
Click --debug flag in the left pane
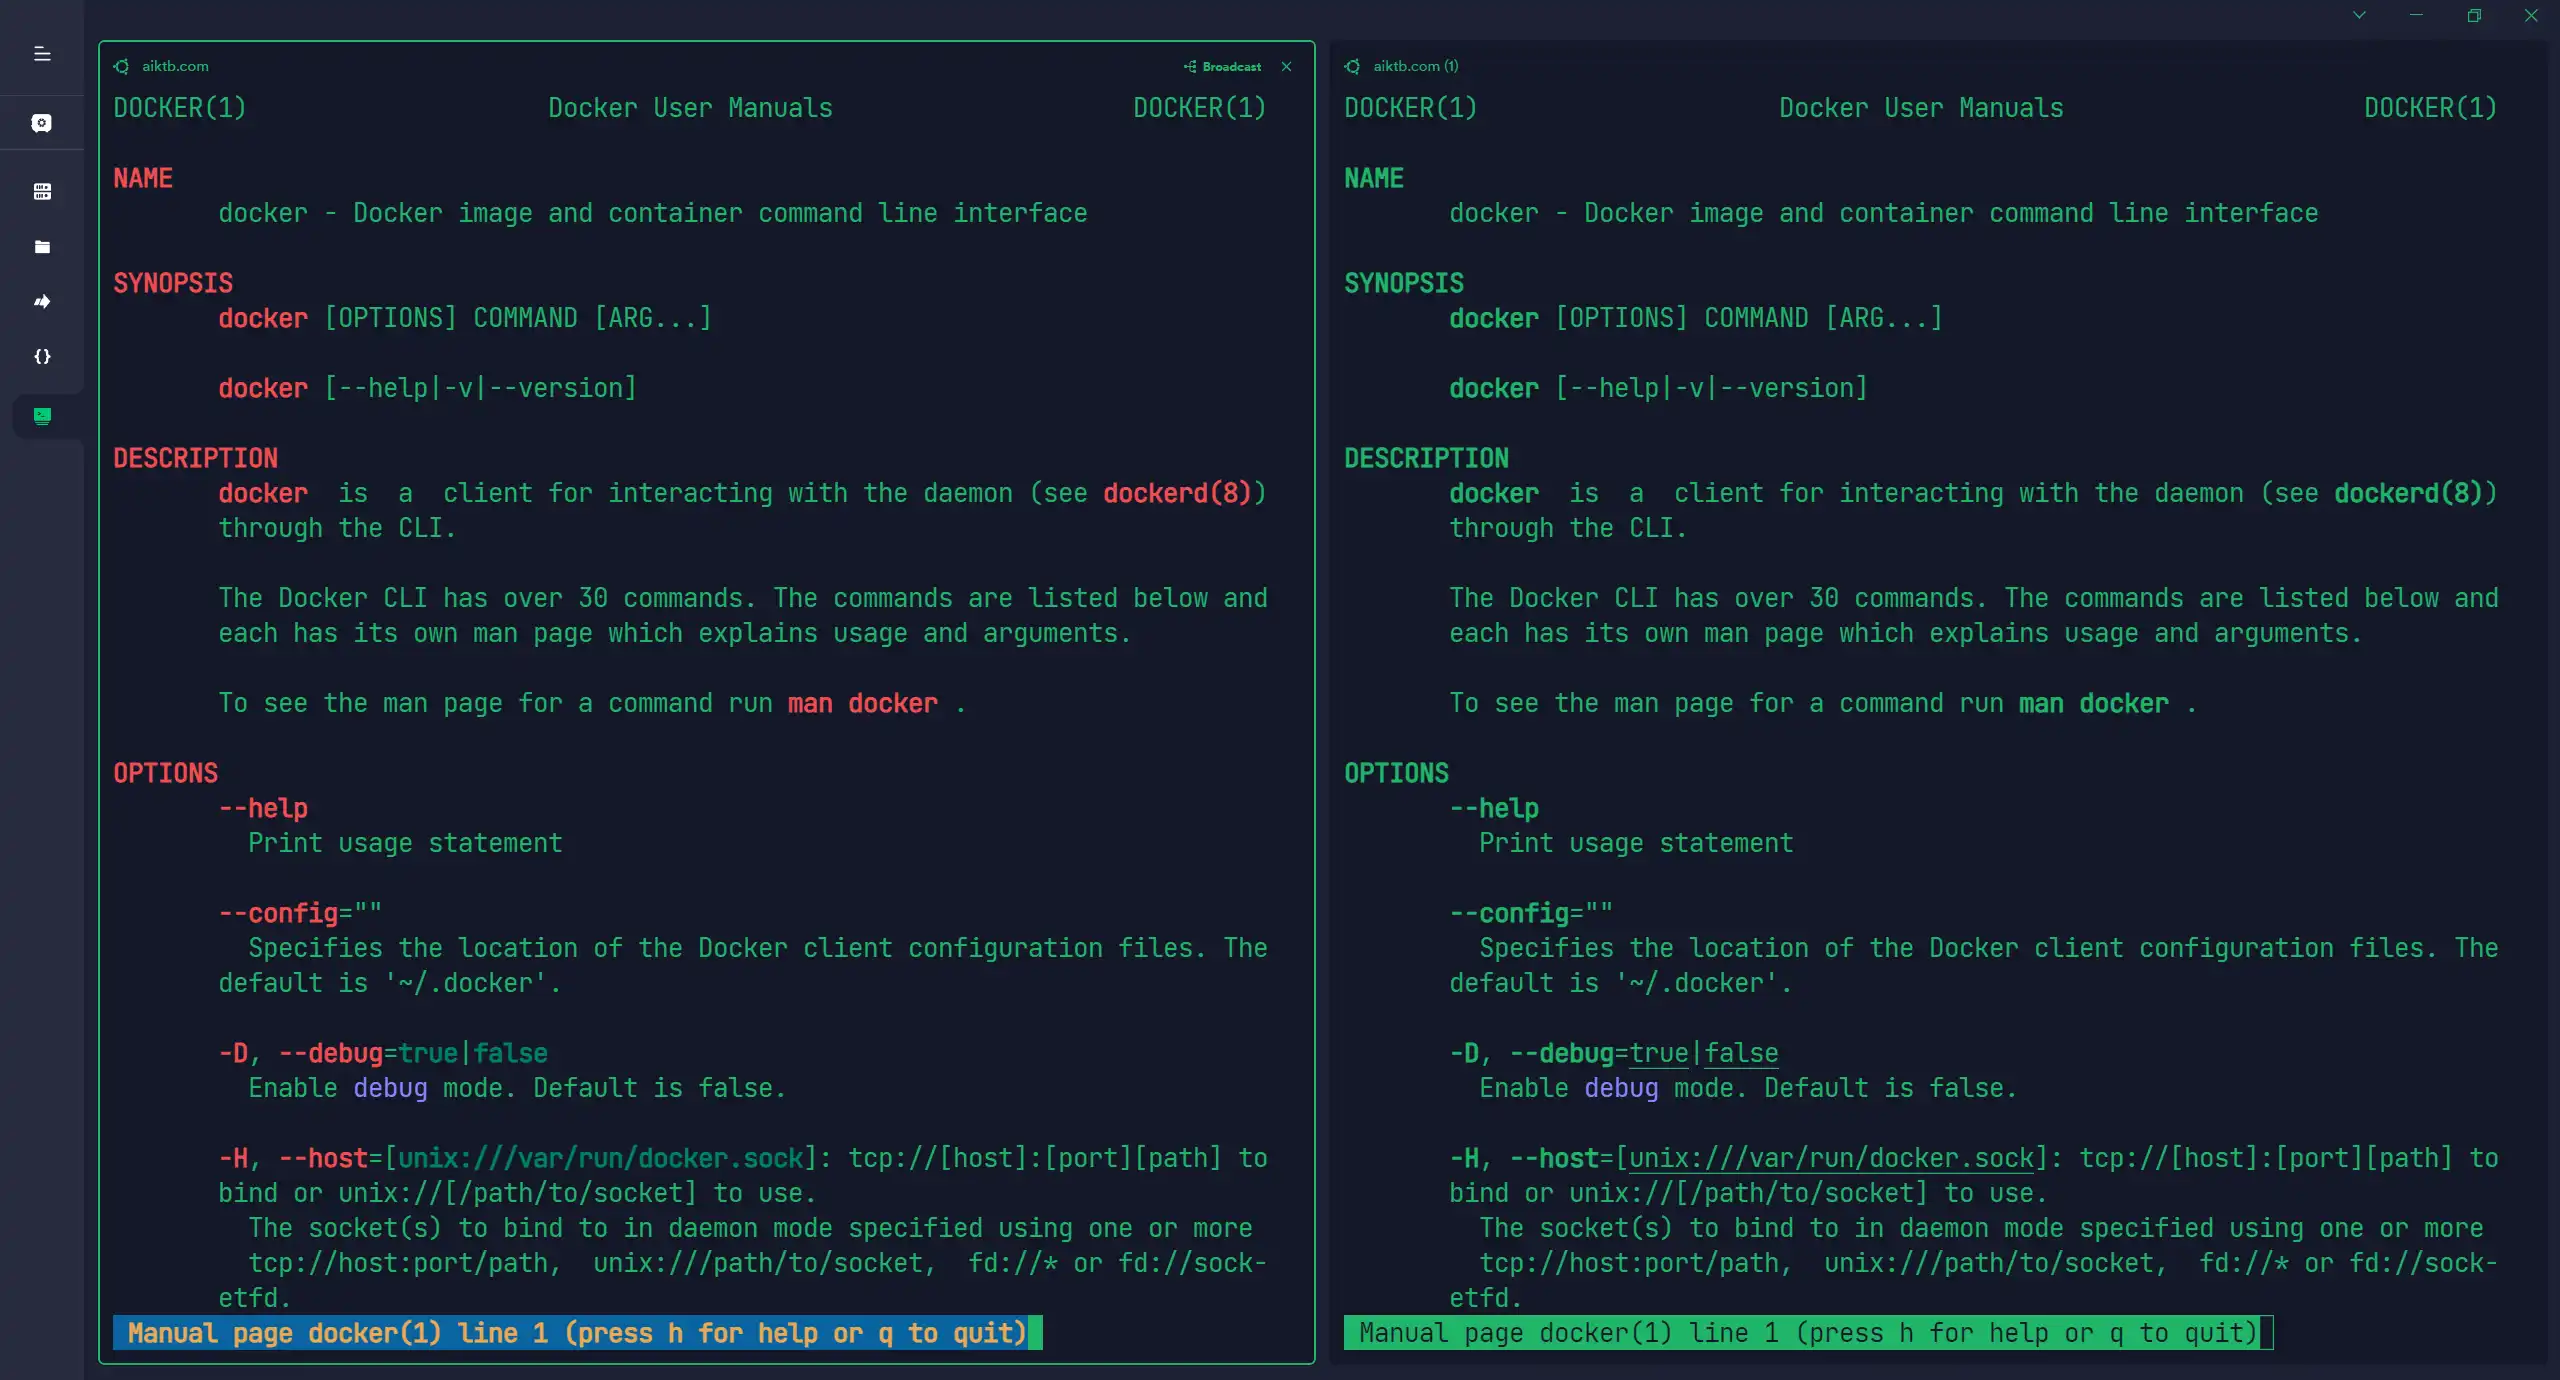point(331,1054)
